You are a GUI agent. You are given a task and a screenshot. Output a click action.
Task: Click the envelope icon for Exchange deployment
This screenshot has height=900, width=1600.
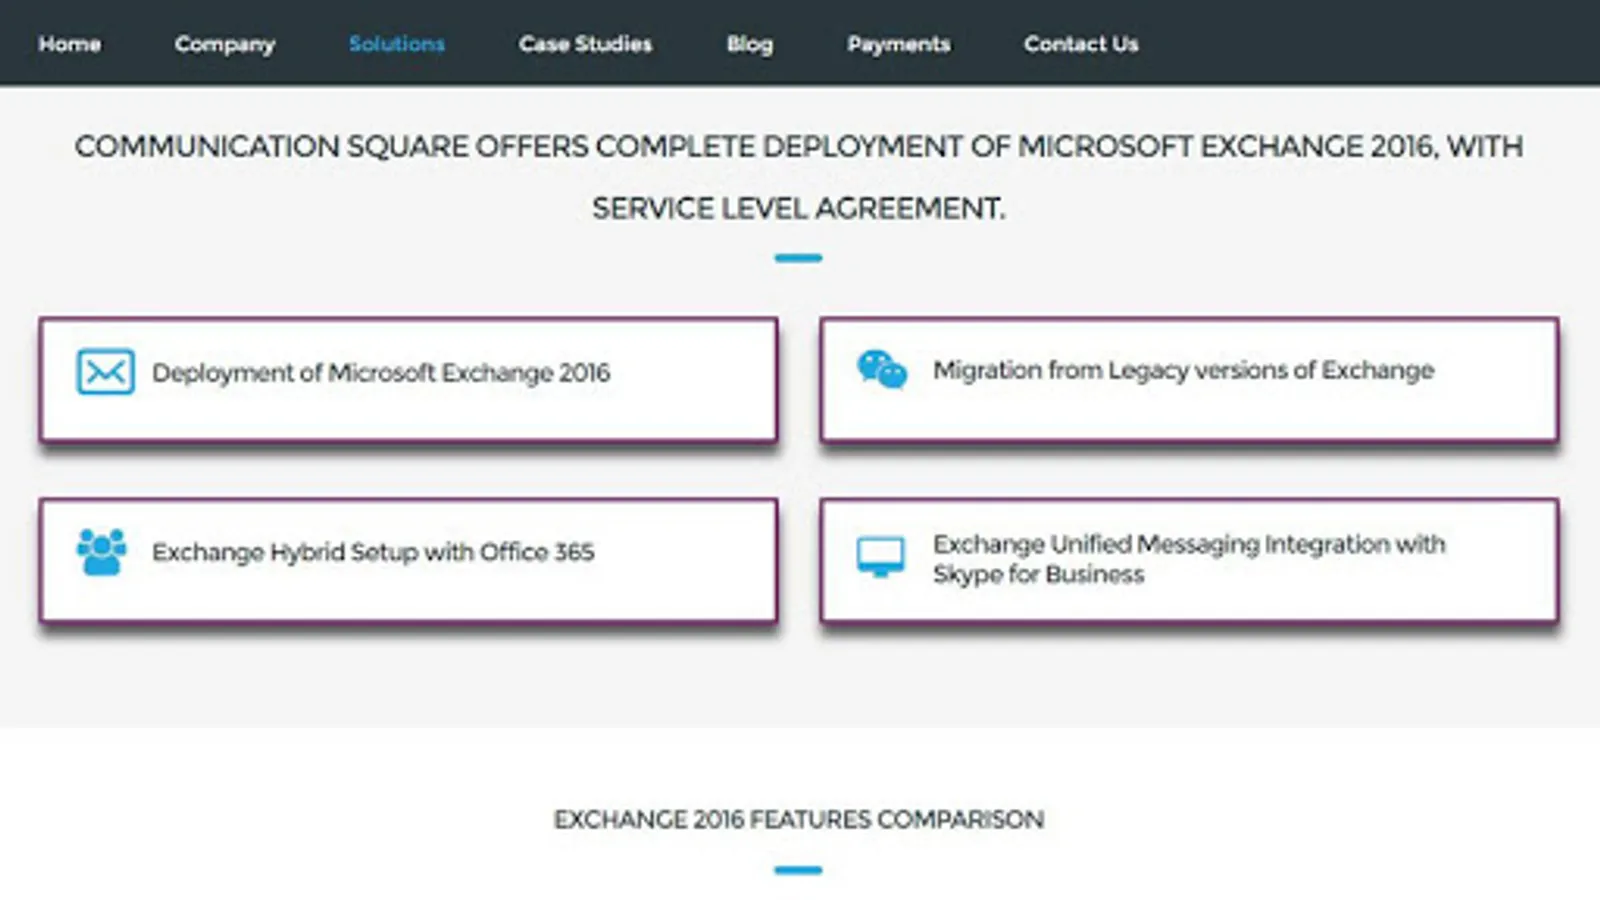(x=105, y=372)
